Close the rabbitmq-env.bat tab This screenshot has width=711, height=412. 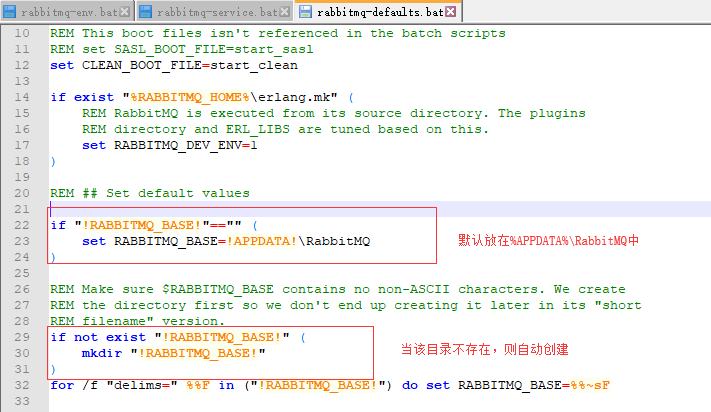click(x=124, y=12)
